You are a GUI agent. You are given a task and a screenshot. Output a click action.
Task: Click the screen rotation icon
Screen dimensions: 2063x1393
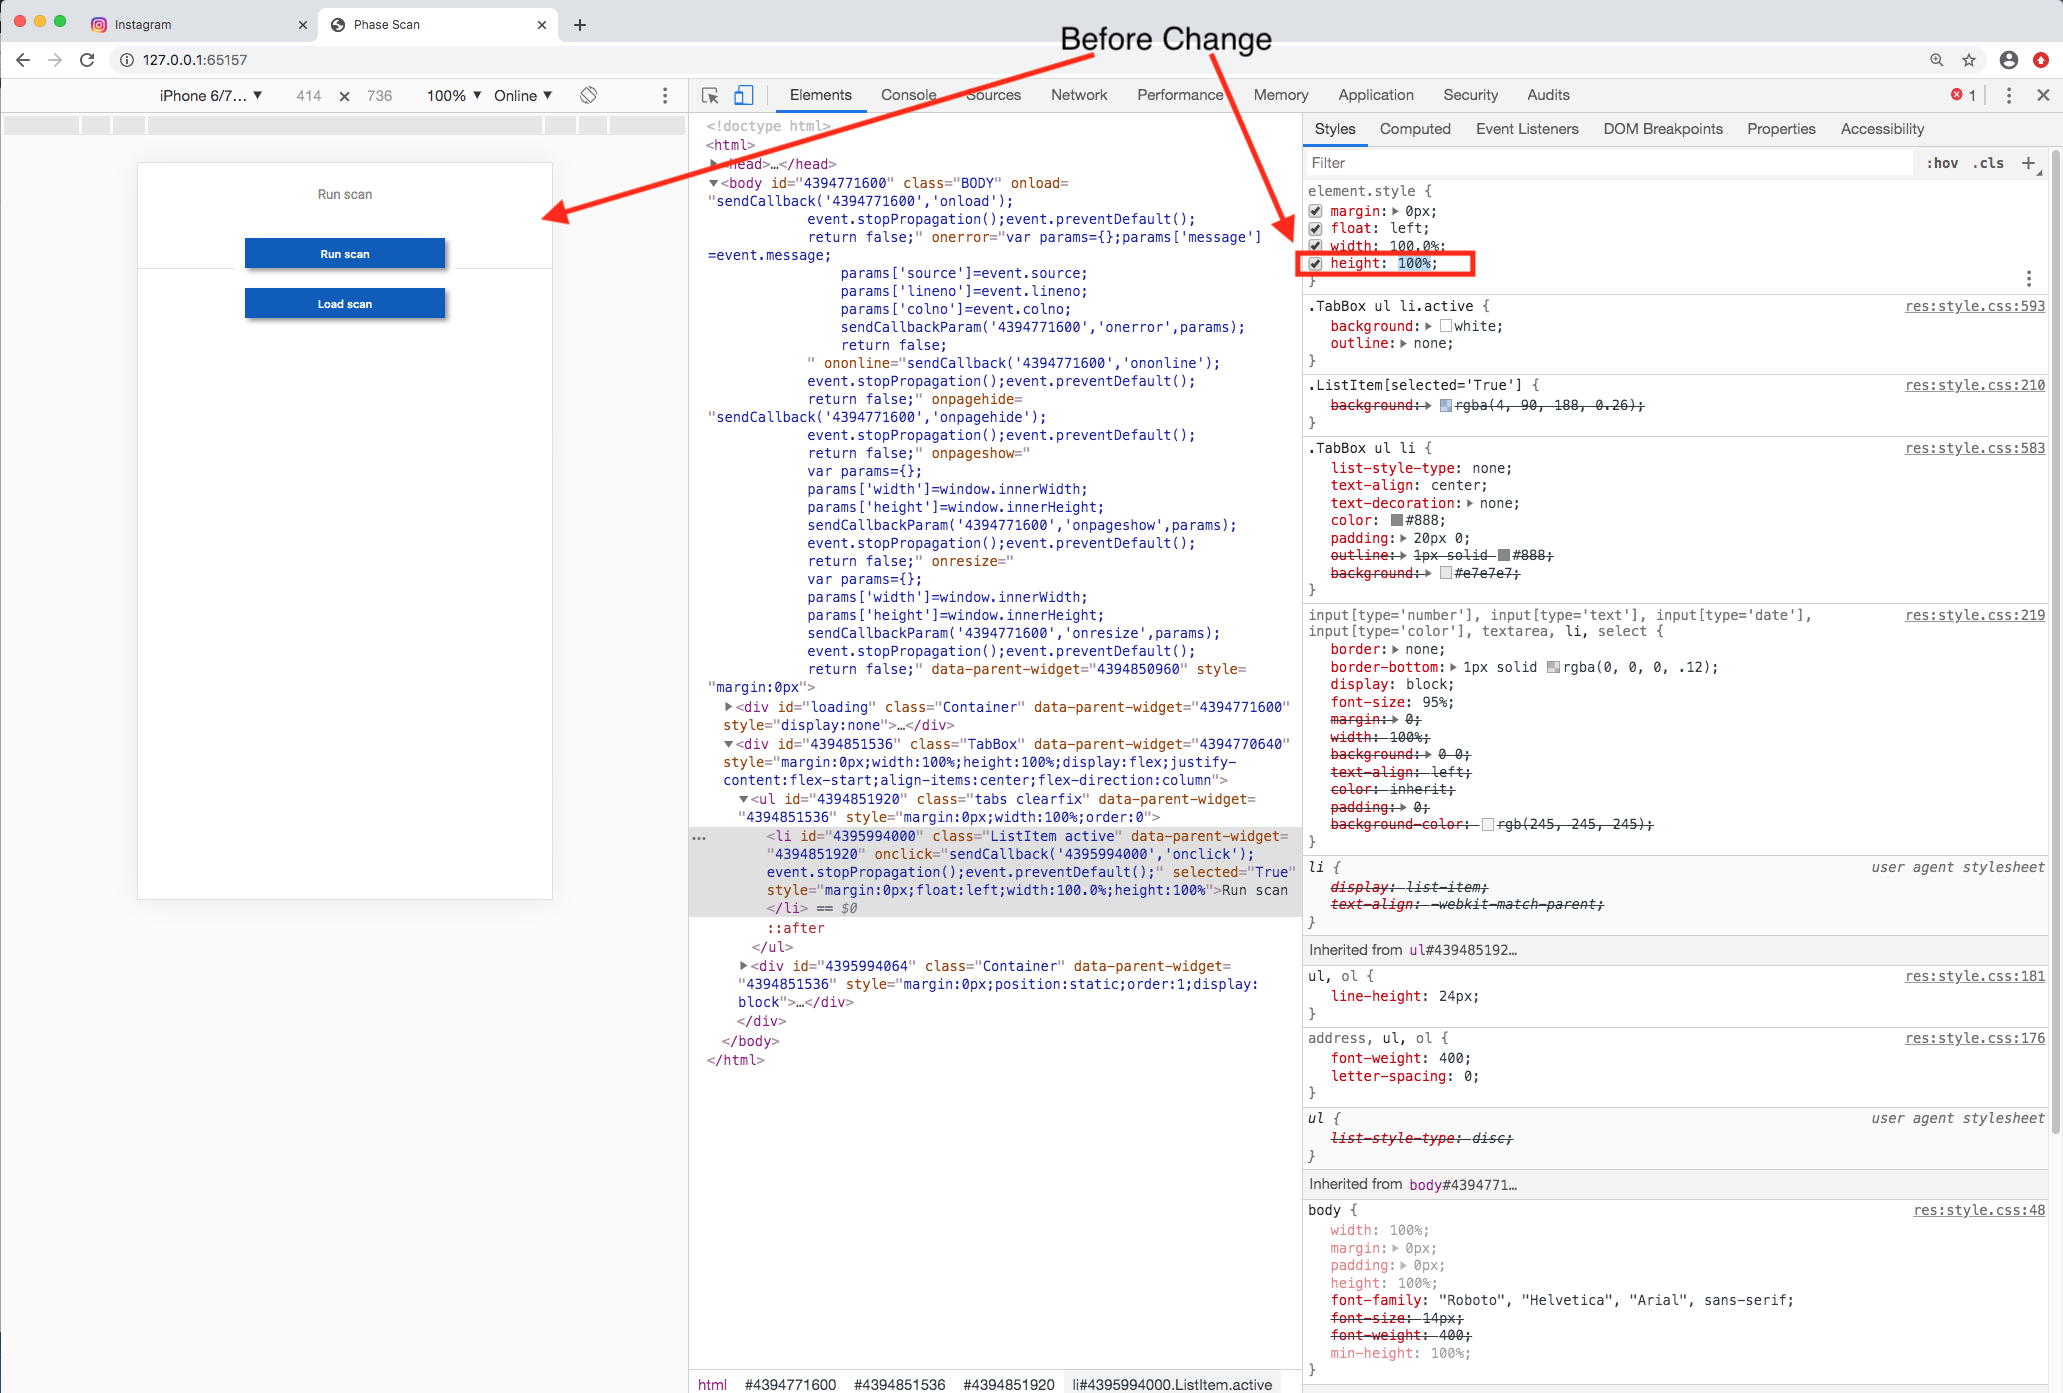click(x=588, y=95)
